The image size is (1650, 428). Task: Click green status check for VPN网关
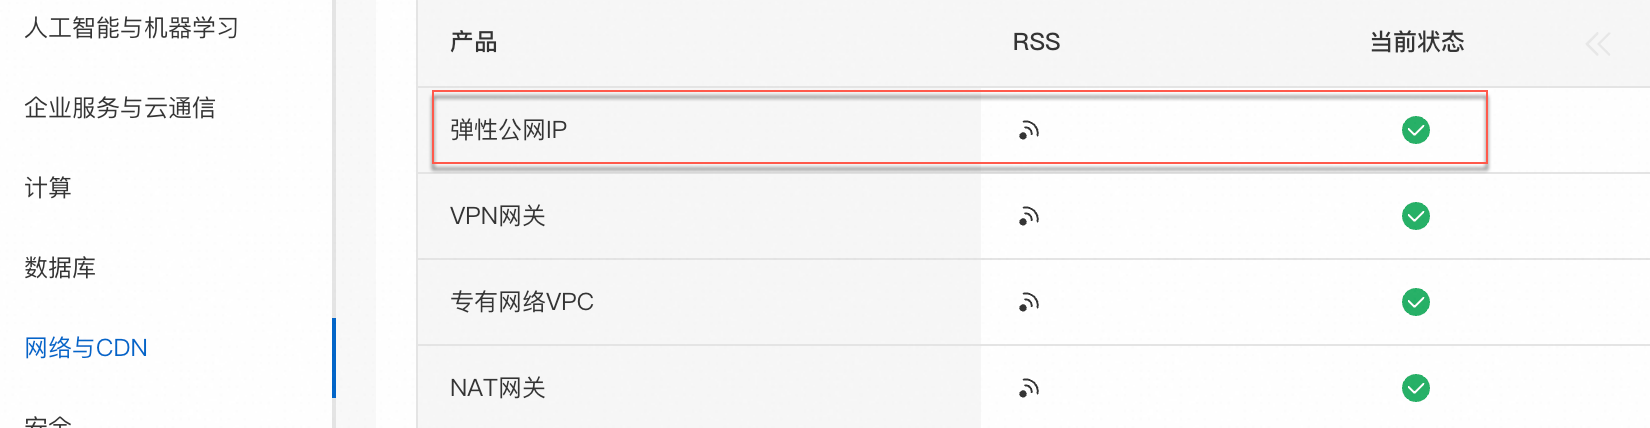pyautogui.click(x=1415, y=216)
